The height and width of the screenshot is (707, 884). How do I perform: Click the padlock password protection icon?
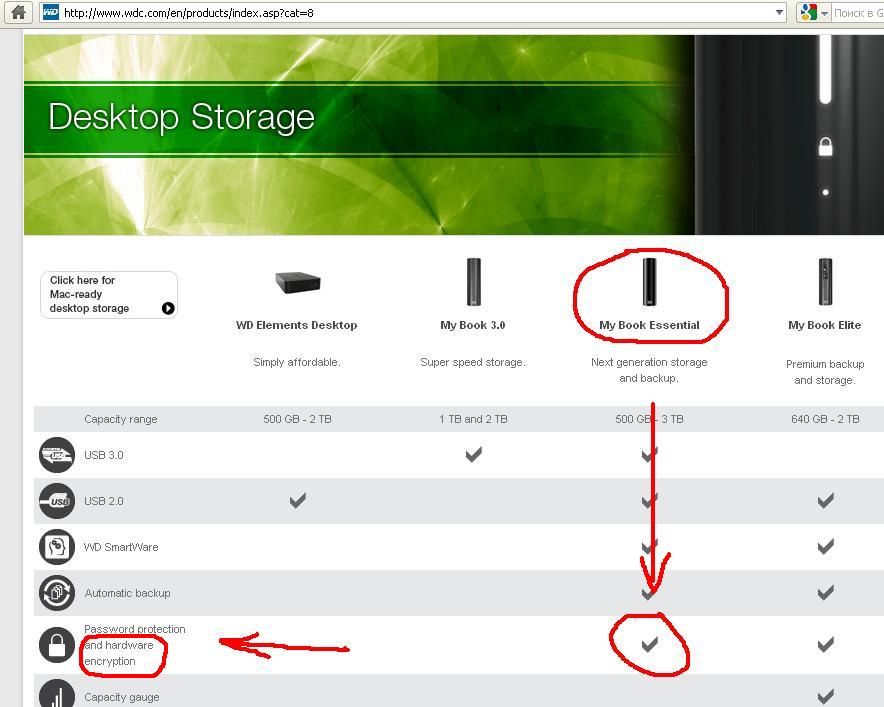(56, 645)
